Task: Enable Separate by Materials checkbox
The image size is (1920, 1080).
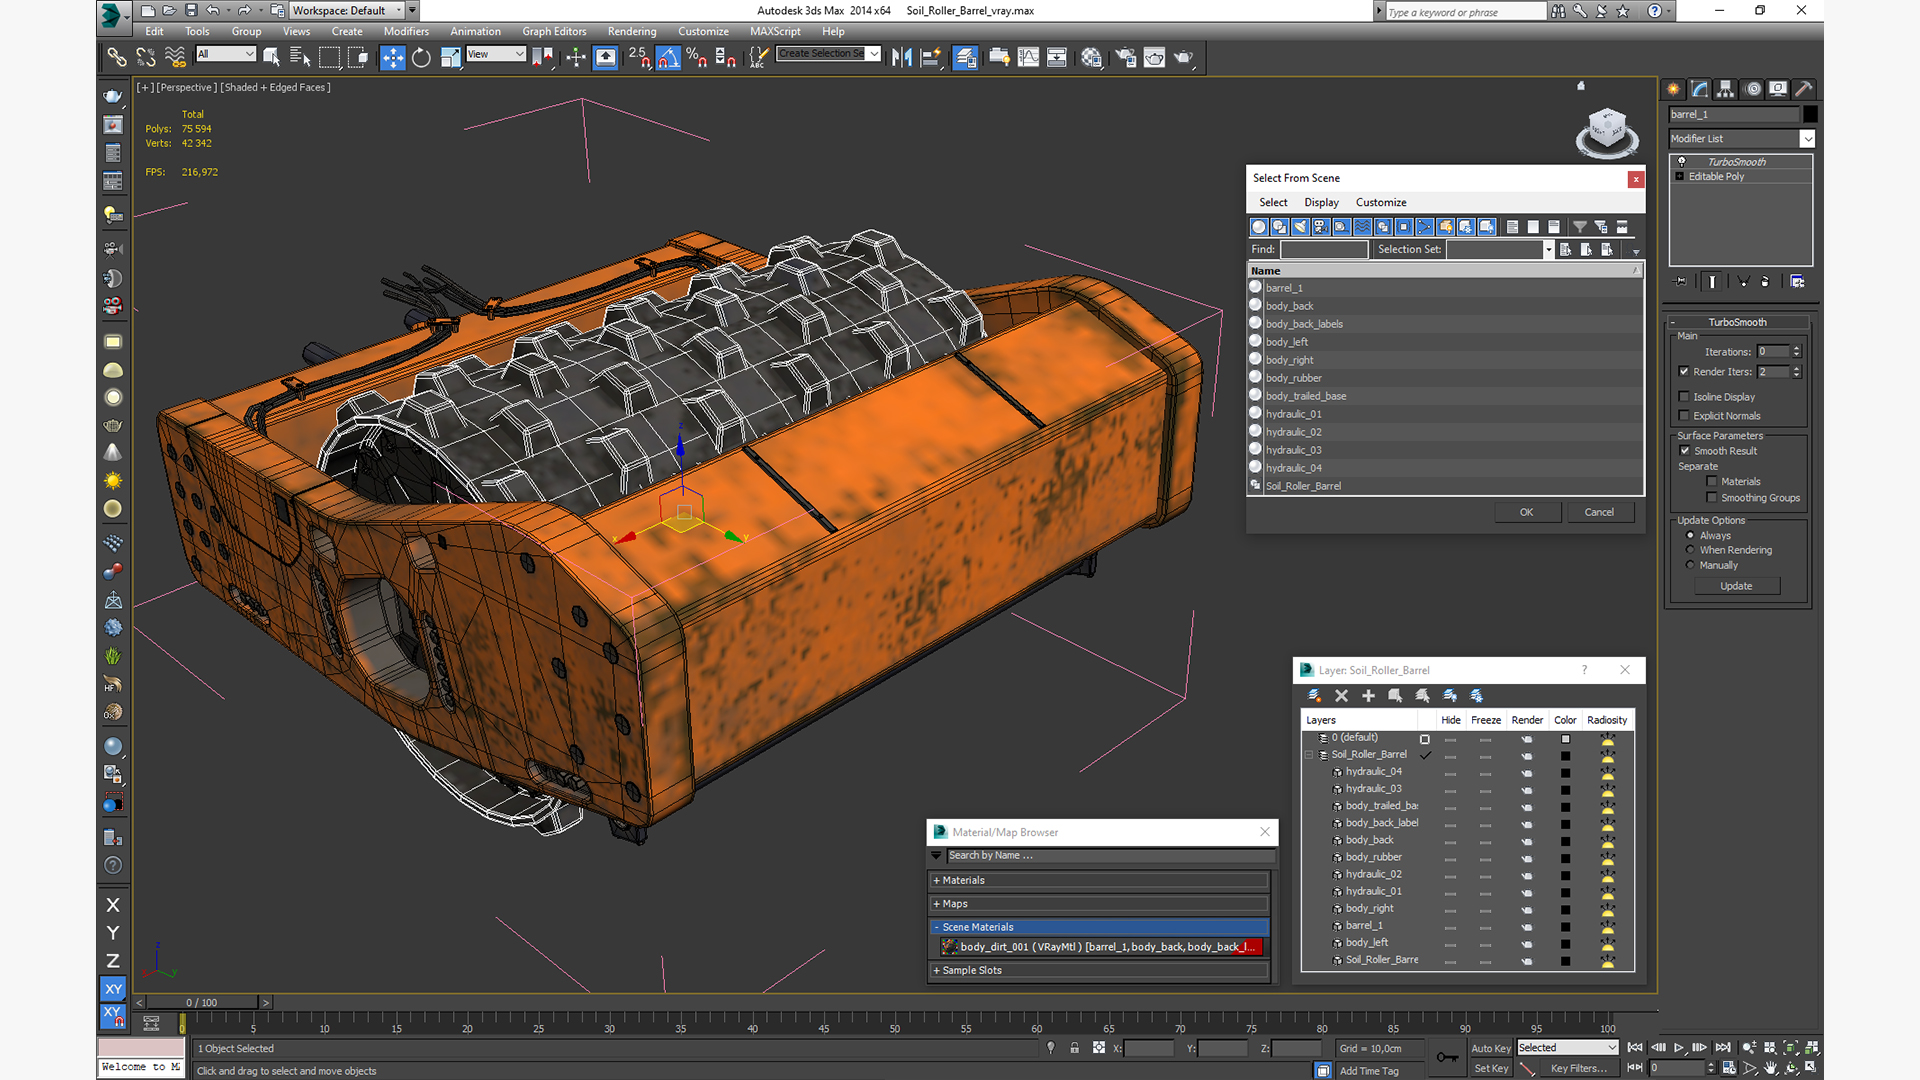Action: (1712, 482)
